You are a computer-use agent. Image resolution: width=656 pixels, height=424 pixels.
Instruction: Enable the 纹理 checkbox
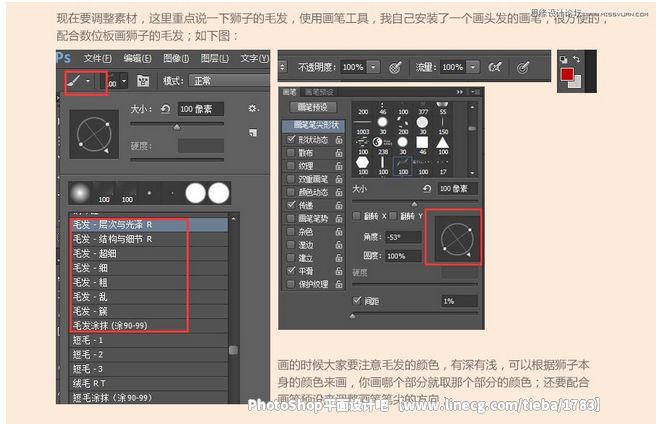(x=290, y=166)
